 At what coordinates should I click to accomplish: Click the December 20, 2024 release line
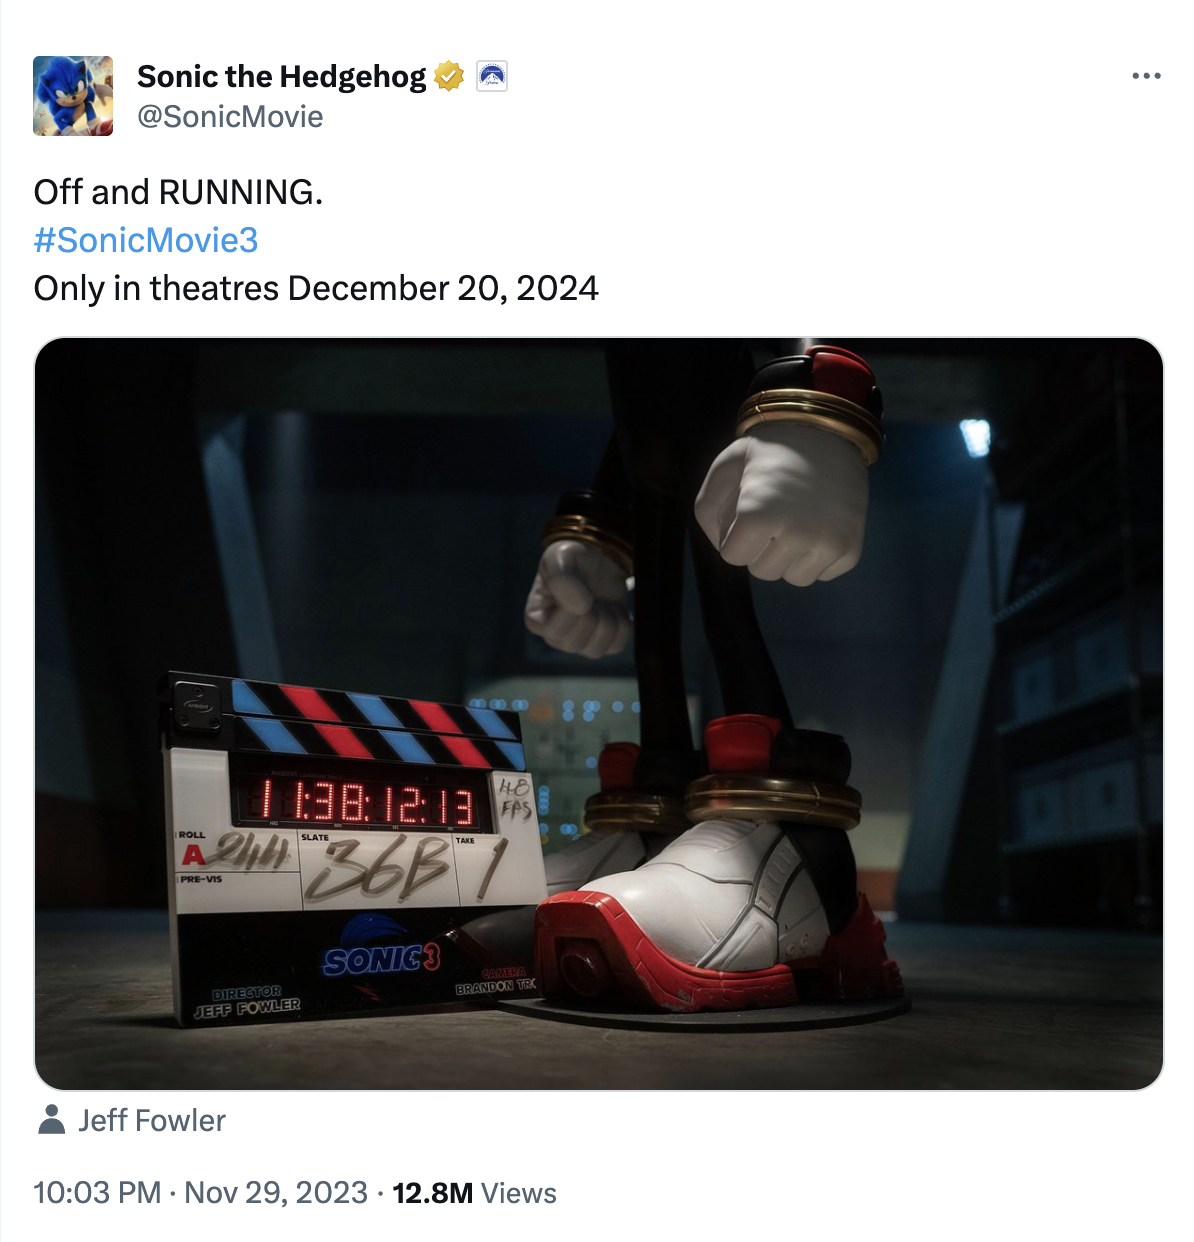(316, 288)
